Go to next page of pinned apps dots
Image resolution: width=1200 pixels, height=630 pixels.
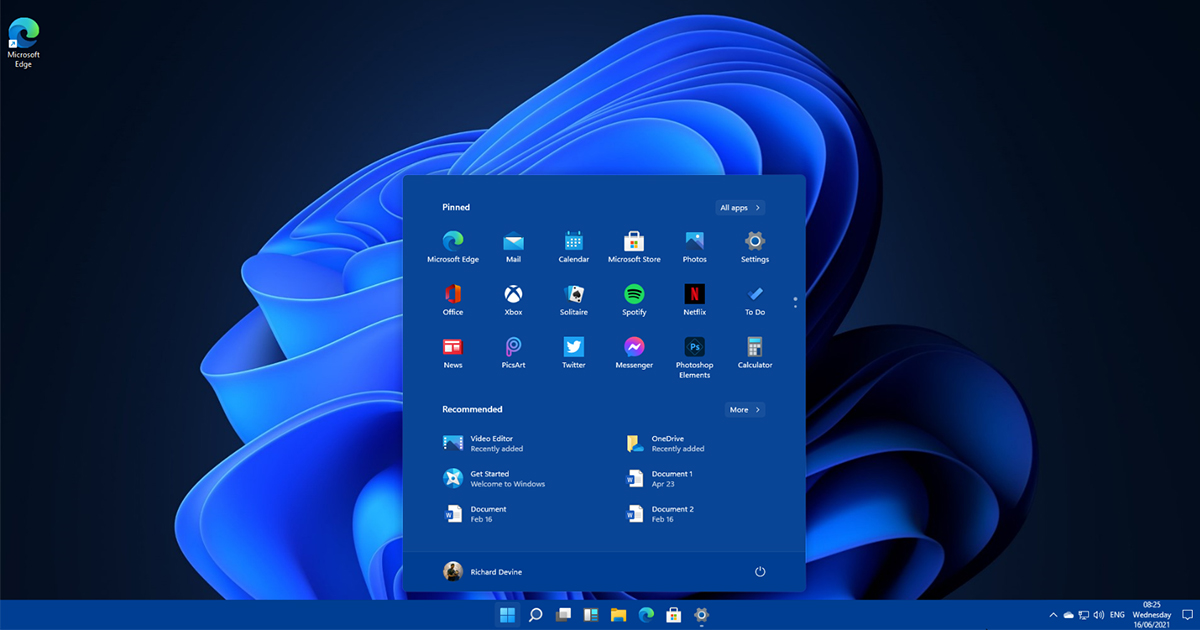pyautogui.click(x=795, y=305)
